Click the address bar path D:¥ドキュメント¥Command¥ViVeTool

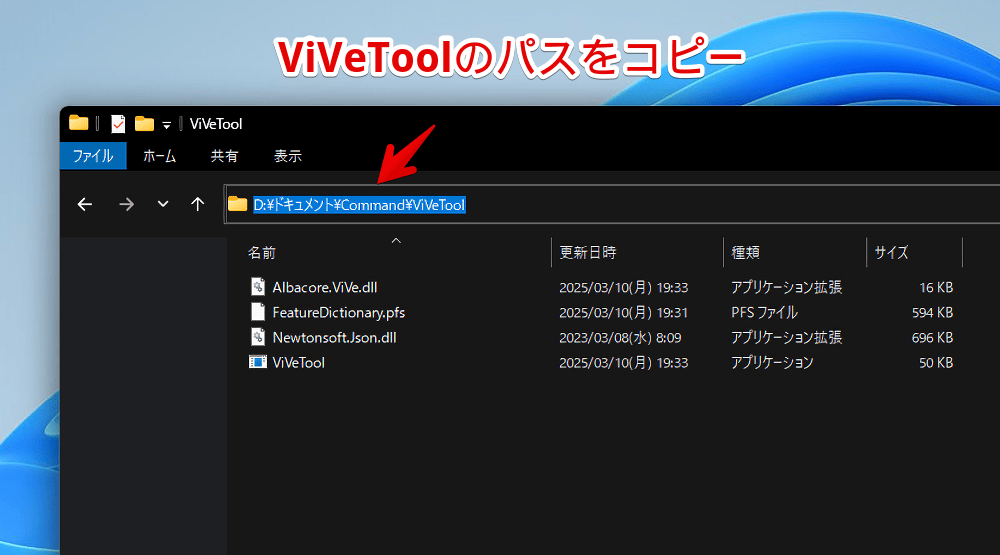[x=359, y=205]
